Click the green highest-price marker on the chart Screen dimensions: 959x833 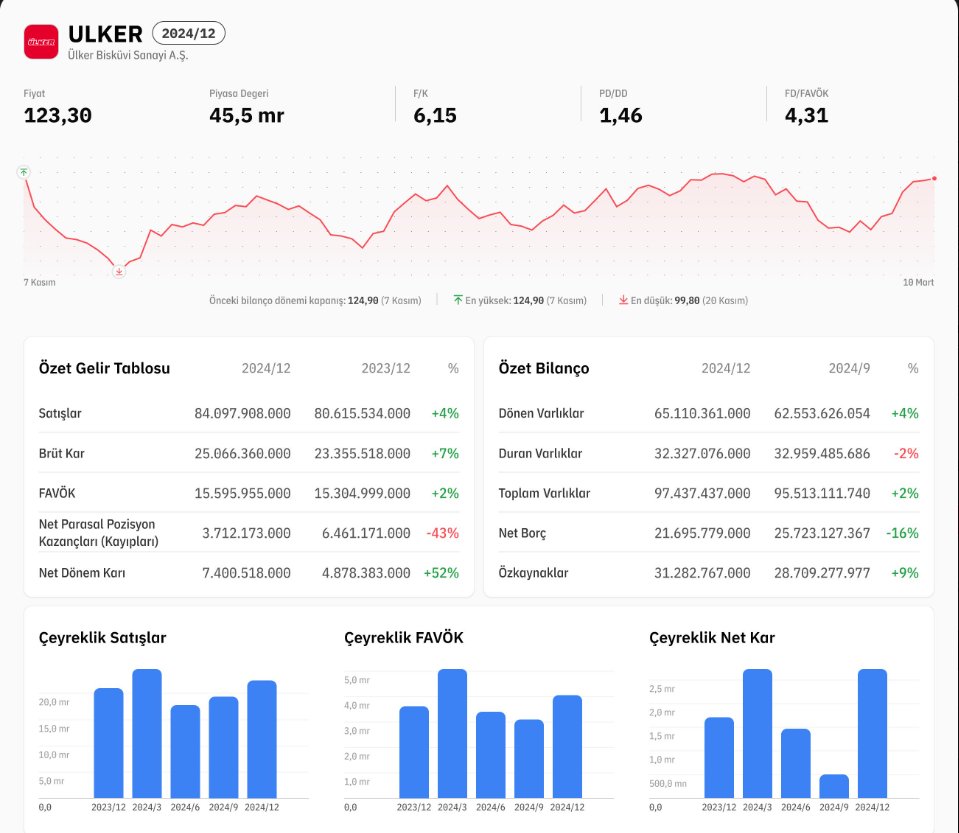24,172
